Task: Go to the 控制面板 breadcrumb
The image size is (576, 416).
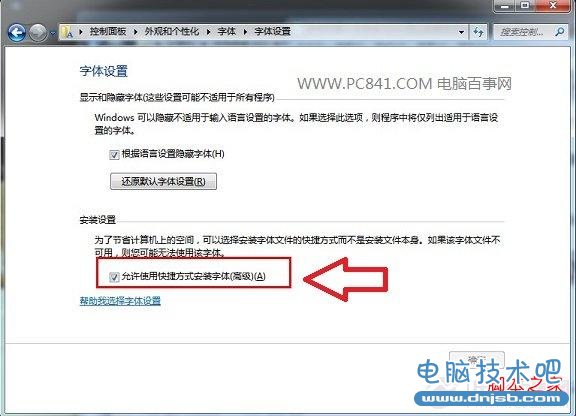Action: (x=108, y=32)
